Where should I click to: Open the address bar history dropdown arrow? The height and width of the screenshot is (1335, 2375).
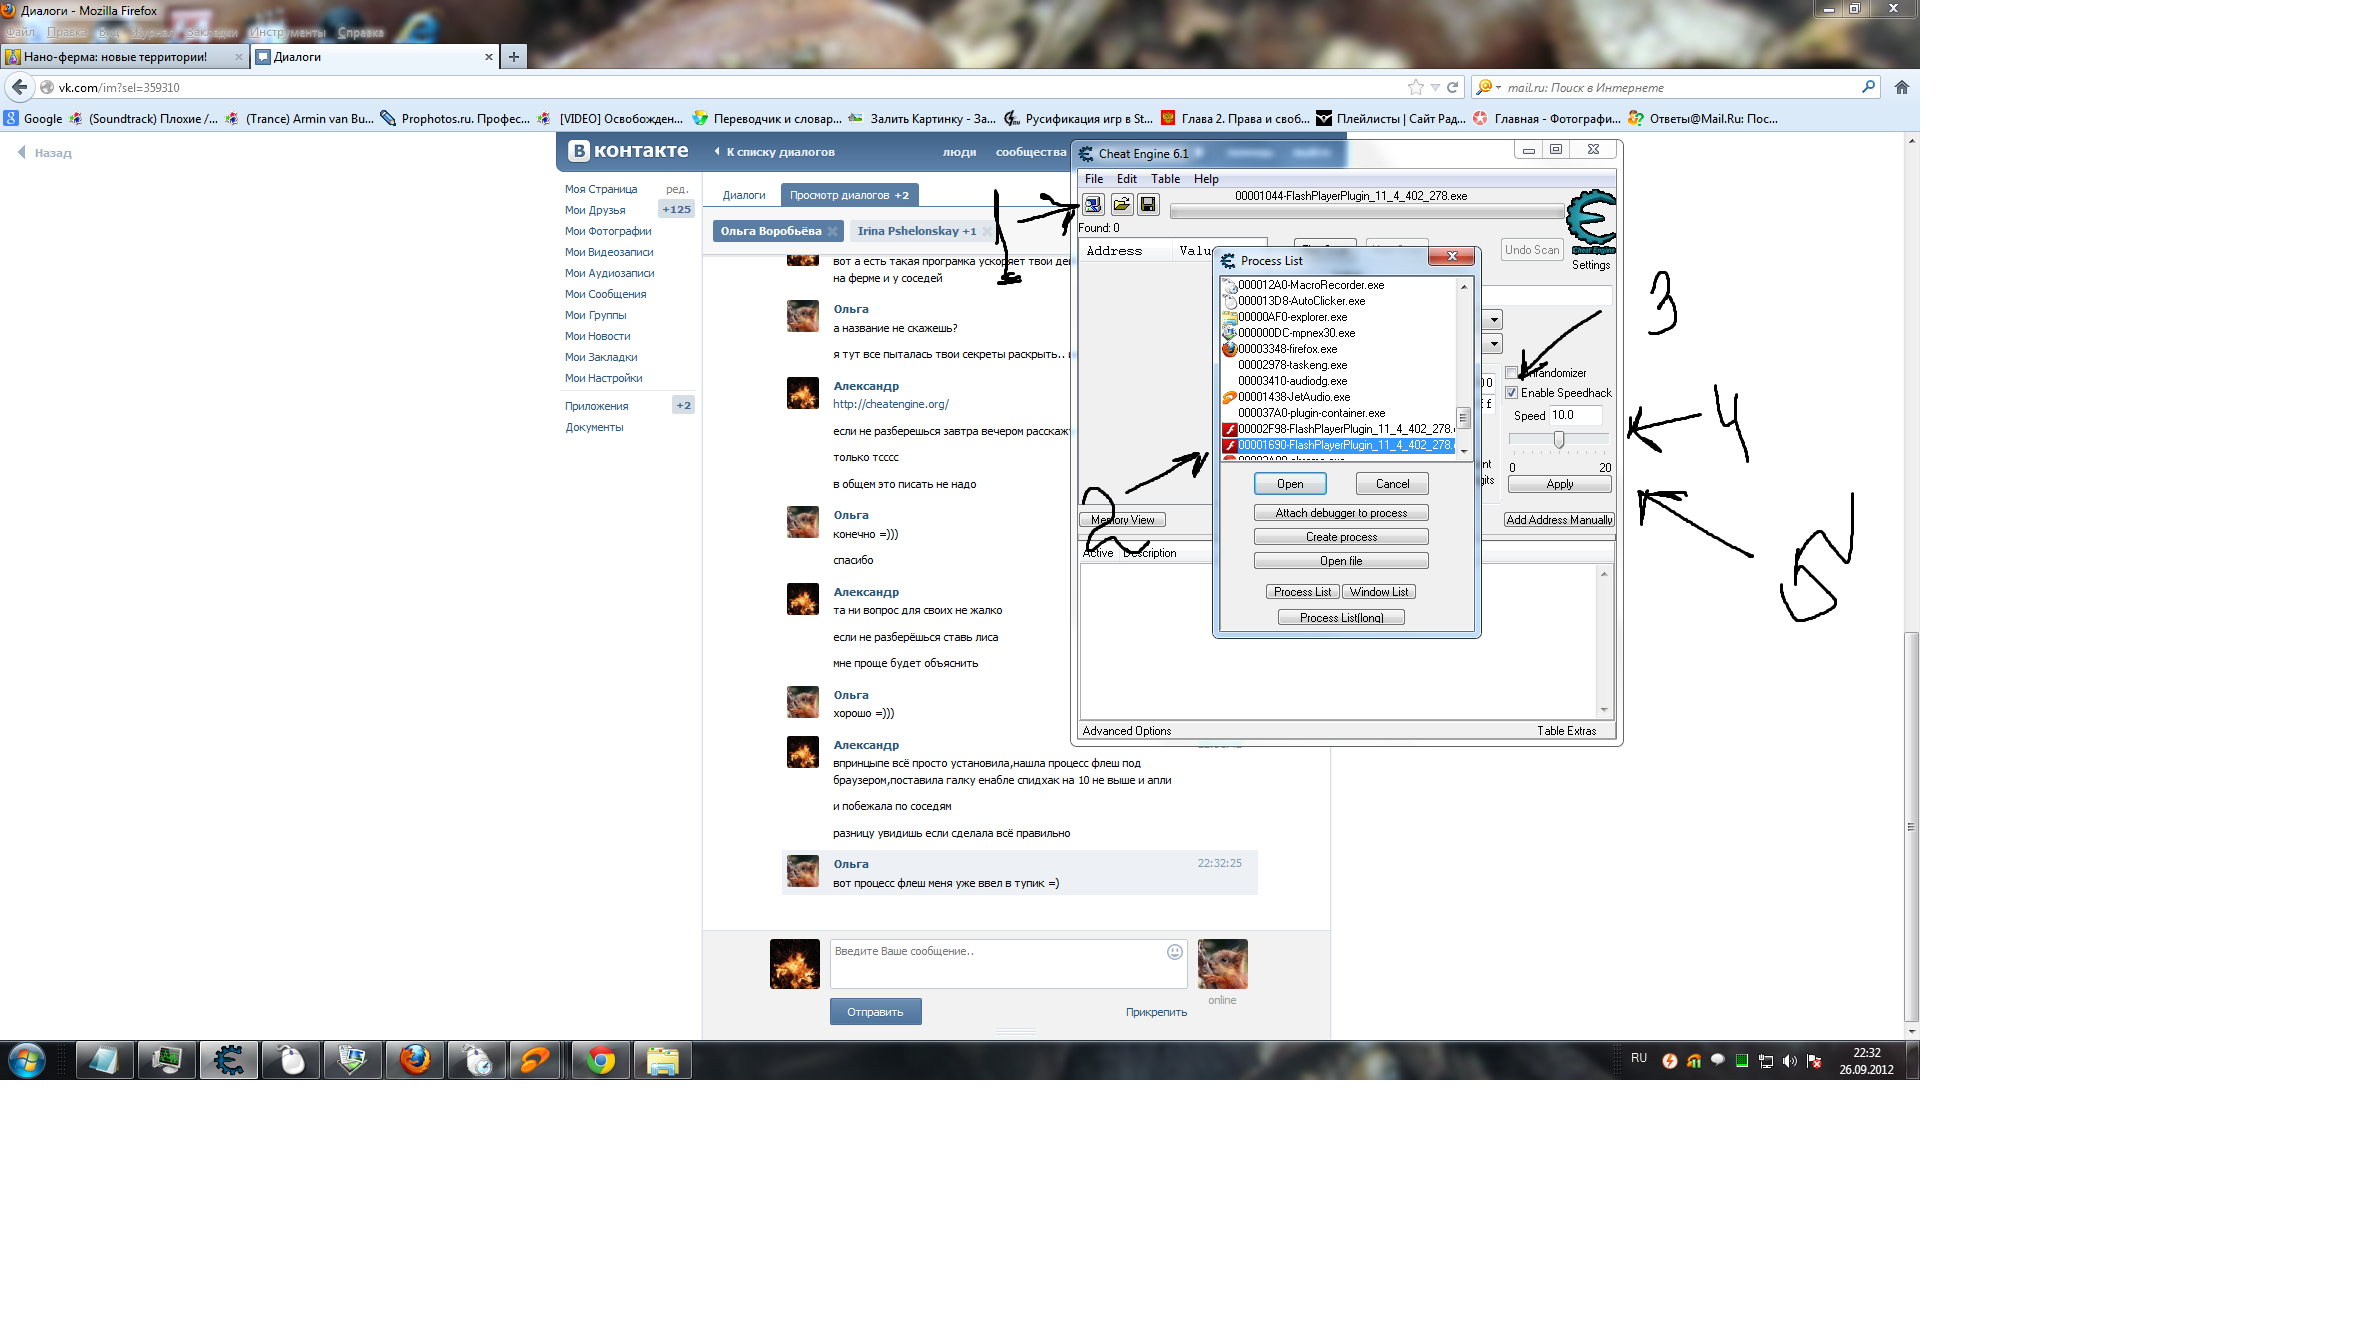point(1435,88)
